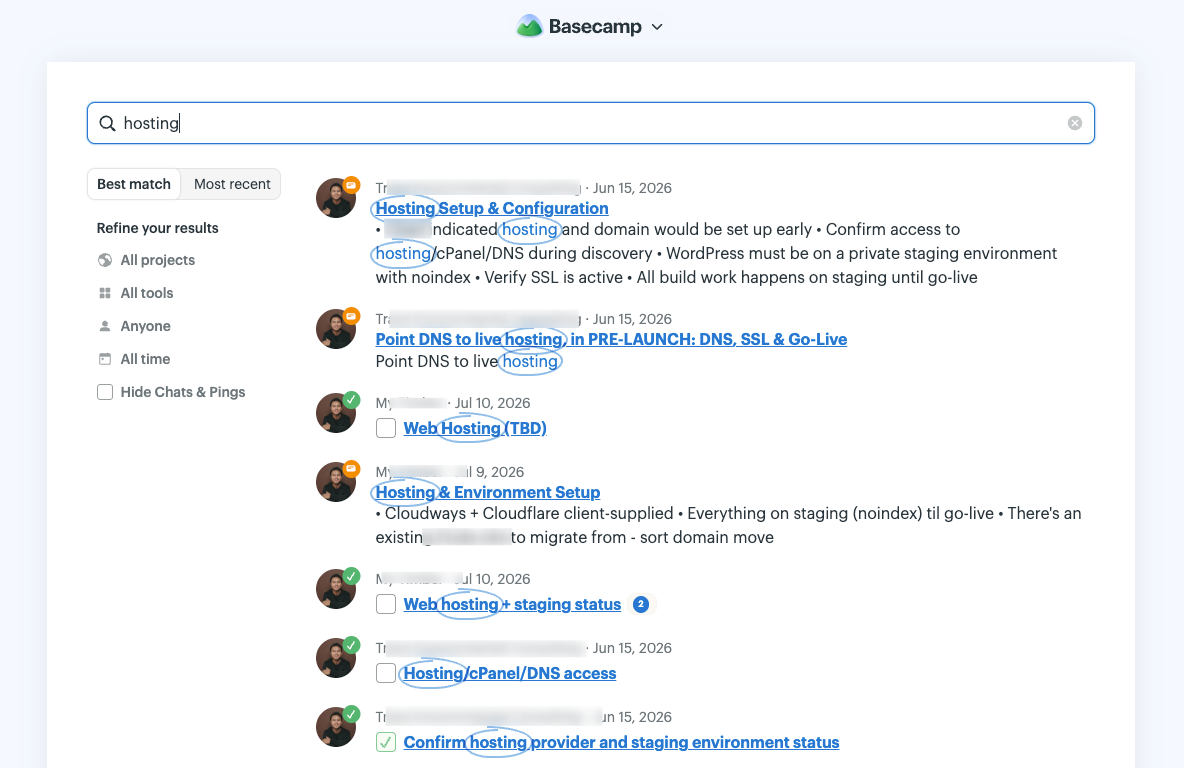This screenshot has width=1184, height=768.
Task: Click the person icon beside Anyone
Action: pos(105,326)
